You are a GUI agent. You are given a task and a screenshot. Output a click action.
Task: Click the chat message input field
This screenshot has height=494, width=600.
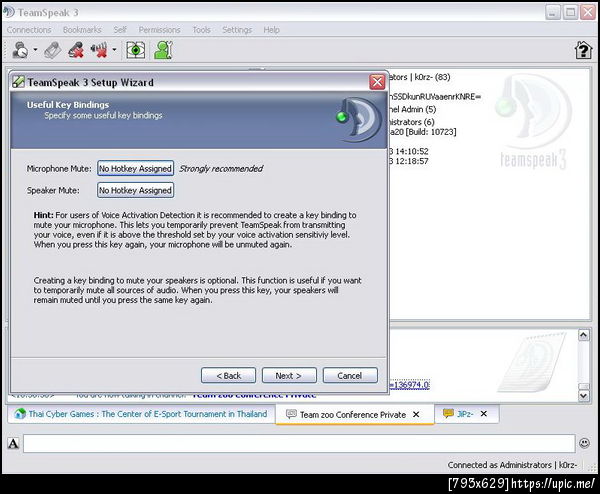(x=299, y=443)
